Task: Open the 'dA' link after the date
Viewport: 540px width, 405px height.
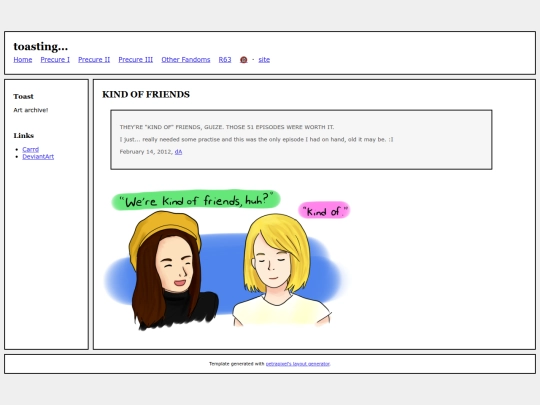Action: 178,152
